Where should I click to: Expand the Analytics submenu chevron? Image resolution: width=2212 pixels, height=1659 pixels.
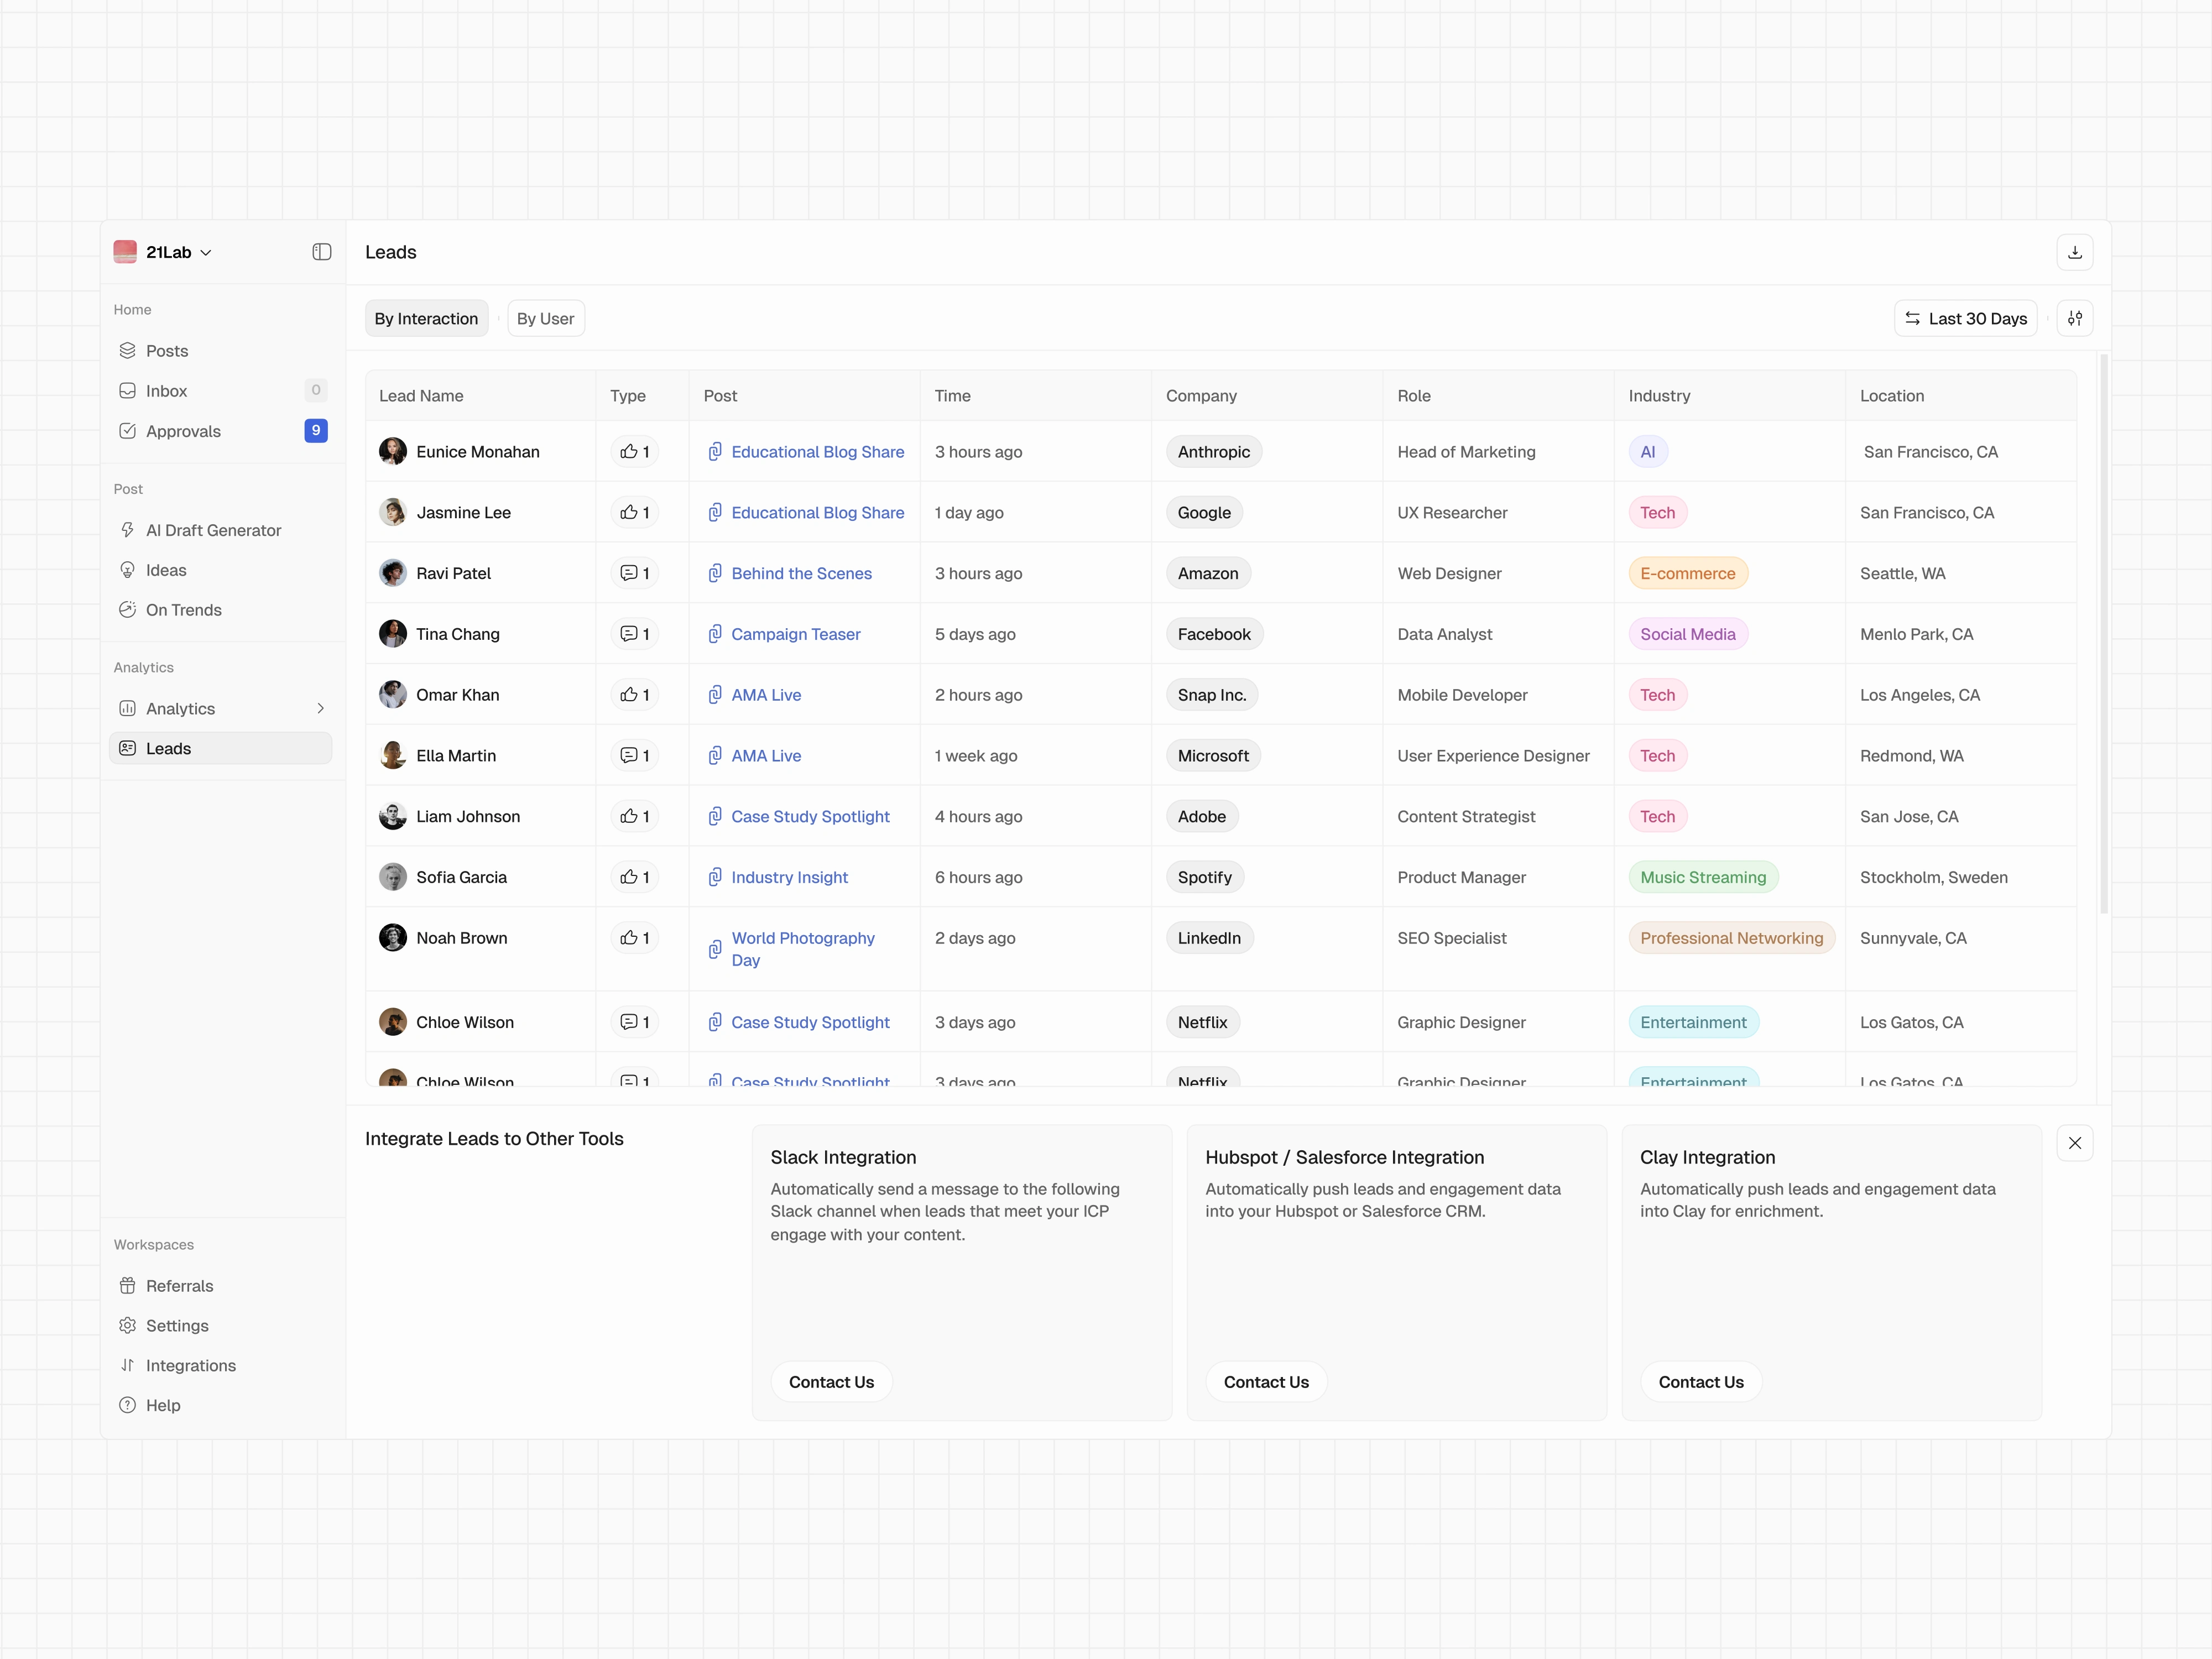[320, 708]
